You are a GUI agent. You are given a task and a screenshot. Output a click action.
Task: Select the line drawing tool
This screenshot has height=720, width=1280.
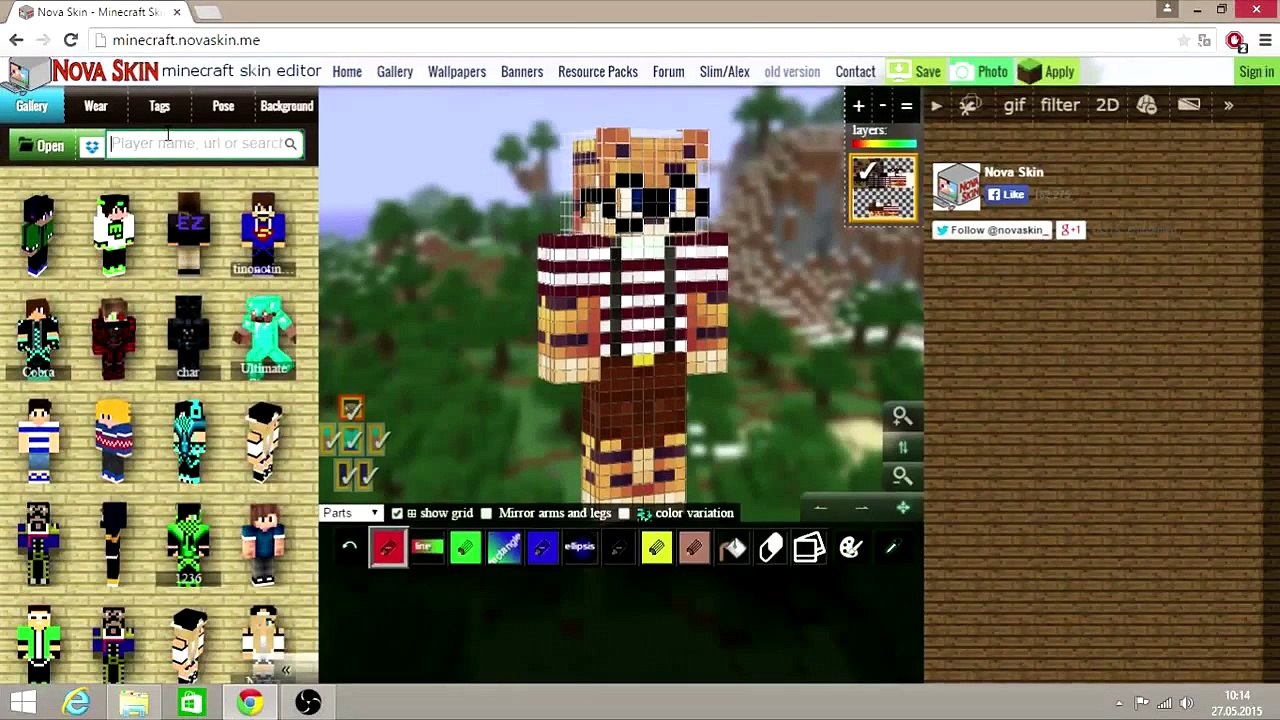coord(427,547)
